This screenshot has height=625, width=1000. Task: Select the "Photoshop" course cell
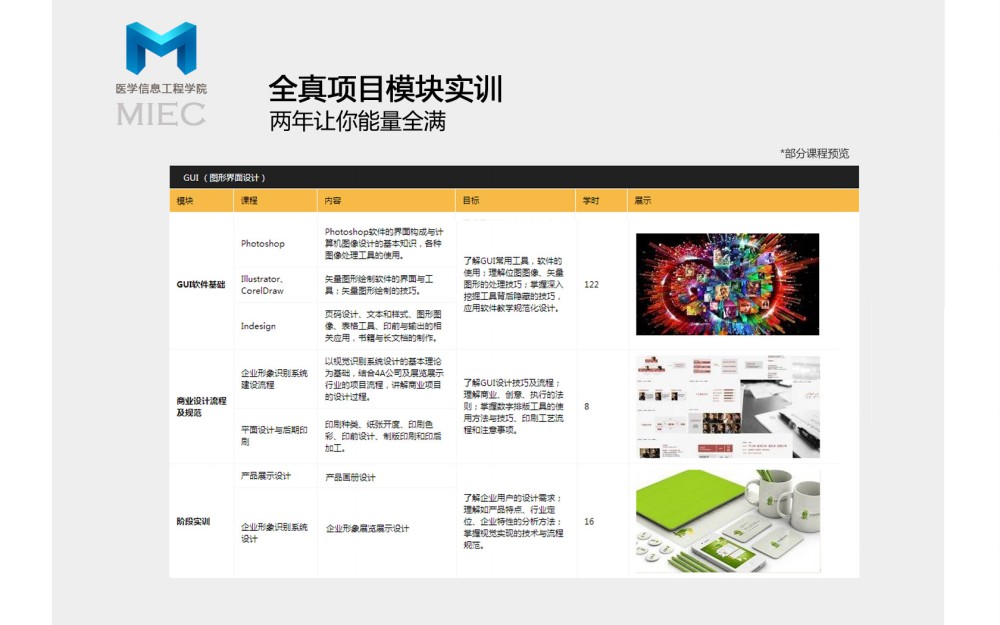(x=263, y=244)
